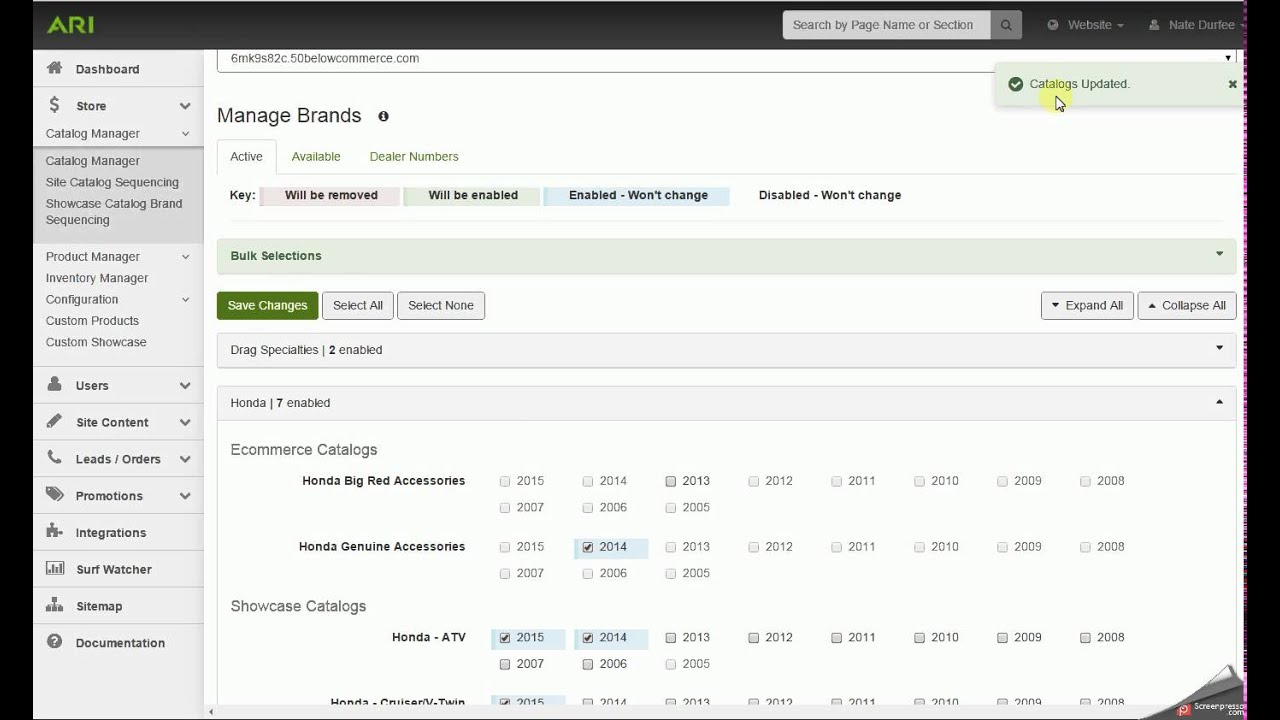Click the Store dollar sign icon
The width and height of the screenshot is (1280, 720).
54,105
